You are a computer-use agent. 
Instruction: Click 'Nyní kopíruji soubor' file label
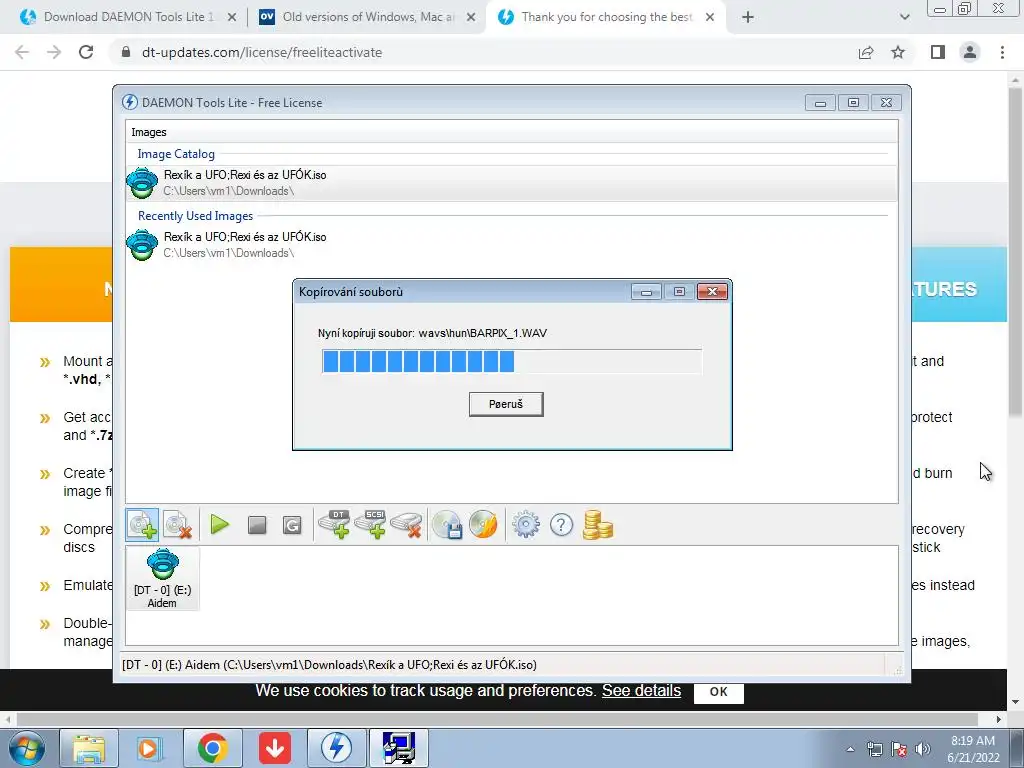(432, 333)
